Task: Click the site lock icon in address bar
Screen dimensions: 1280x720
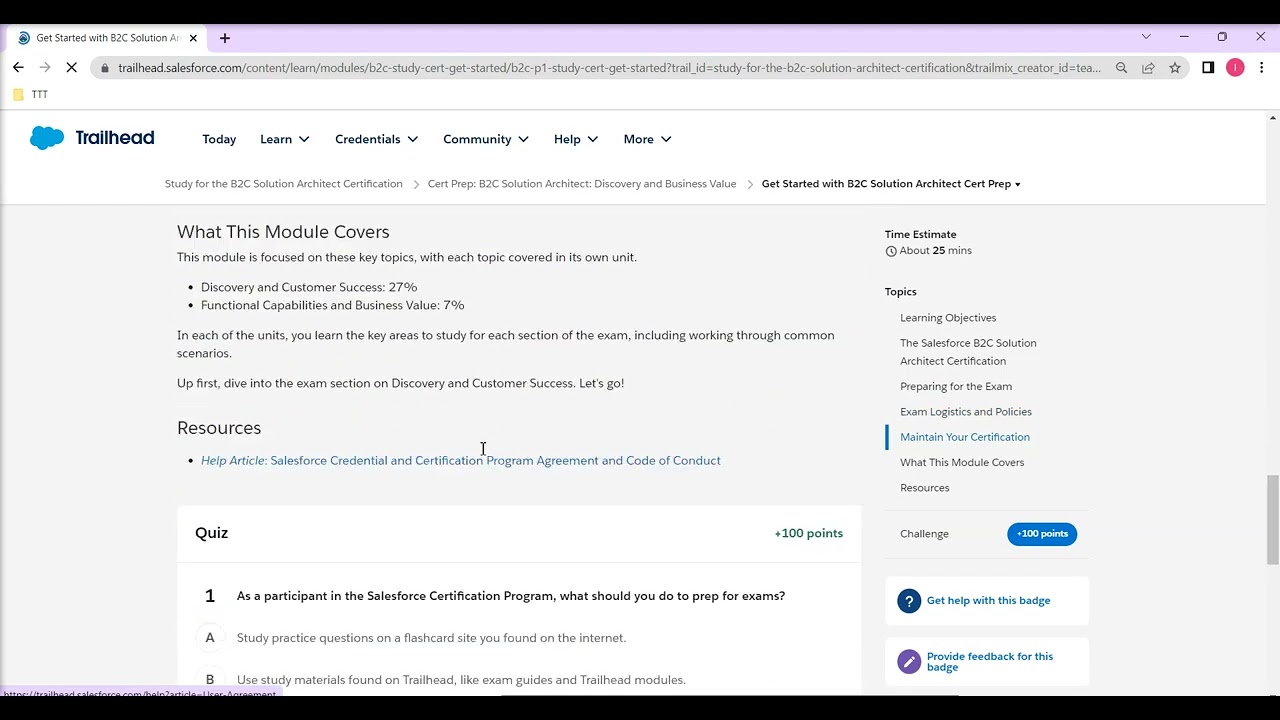Action: (105, 68)
